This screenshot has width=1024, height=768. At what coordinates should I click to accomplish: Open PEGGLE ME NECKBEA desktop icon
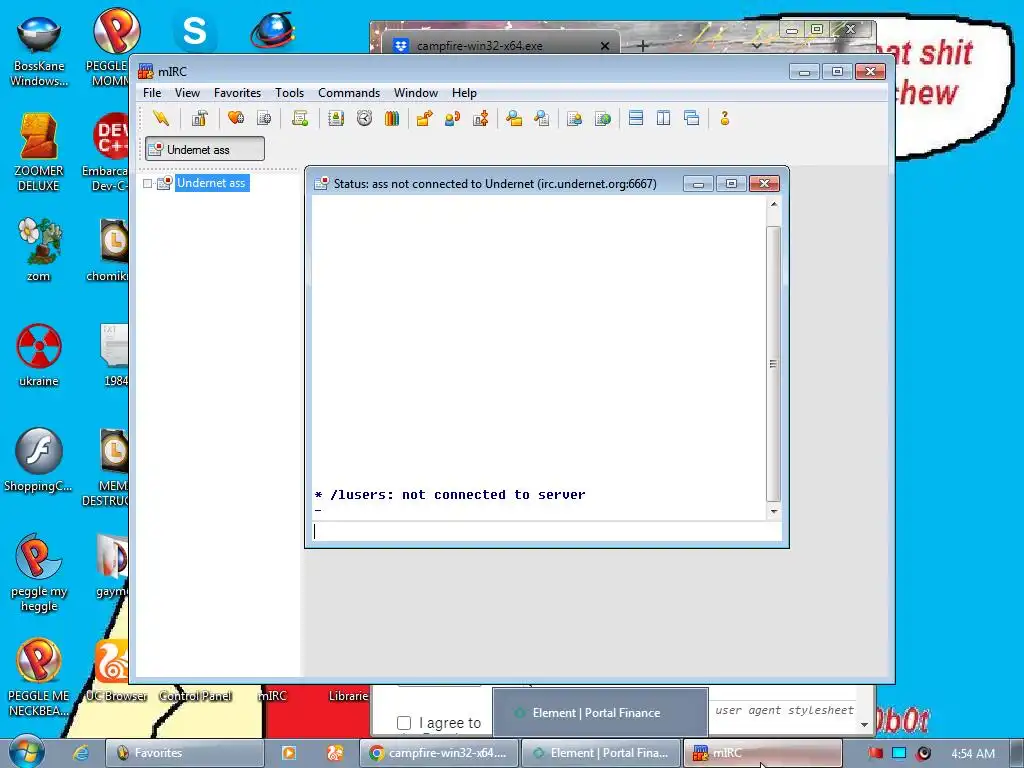coord(39,677)
